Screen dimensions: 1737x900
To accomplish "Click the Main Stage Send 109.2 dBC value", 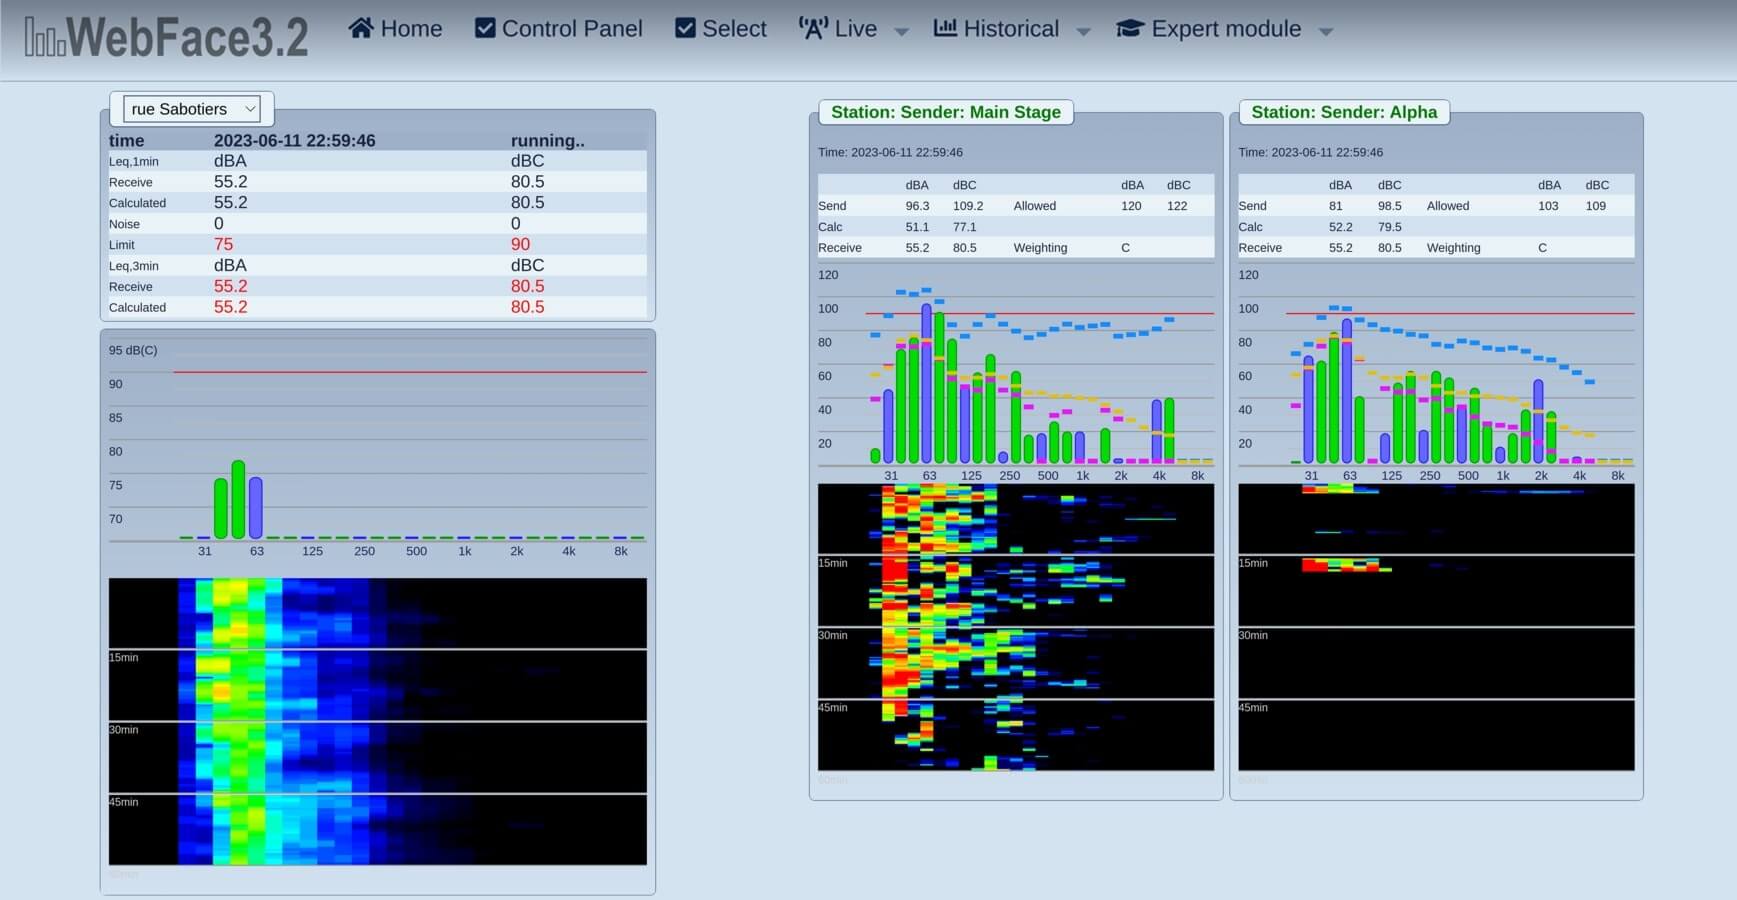I will click(968, 206).
